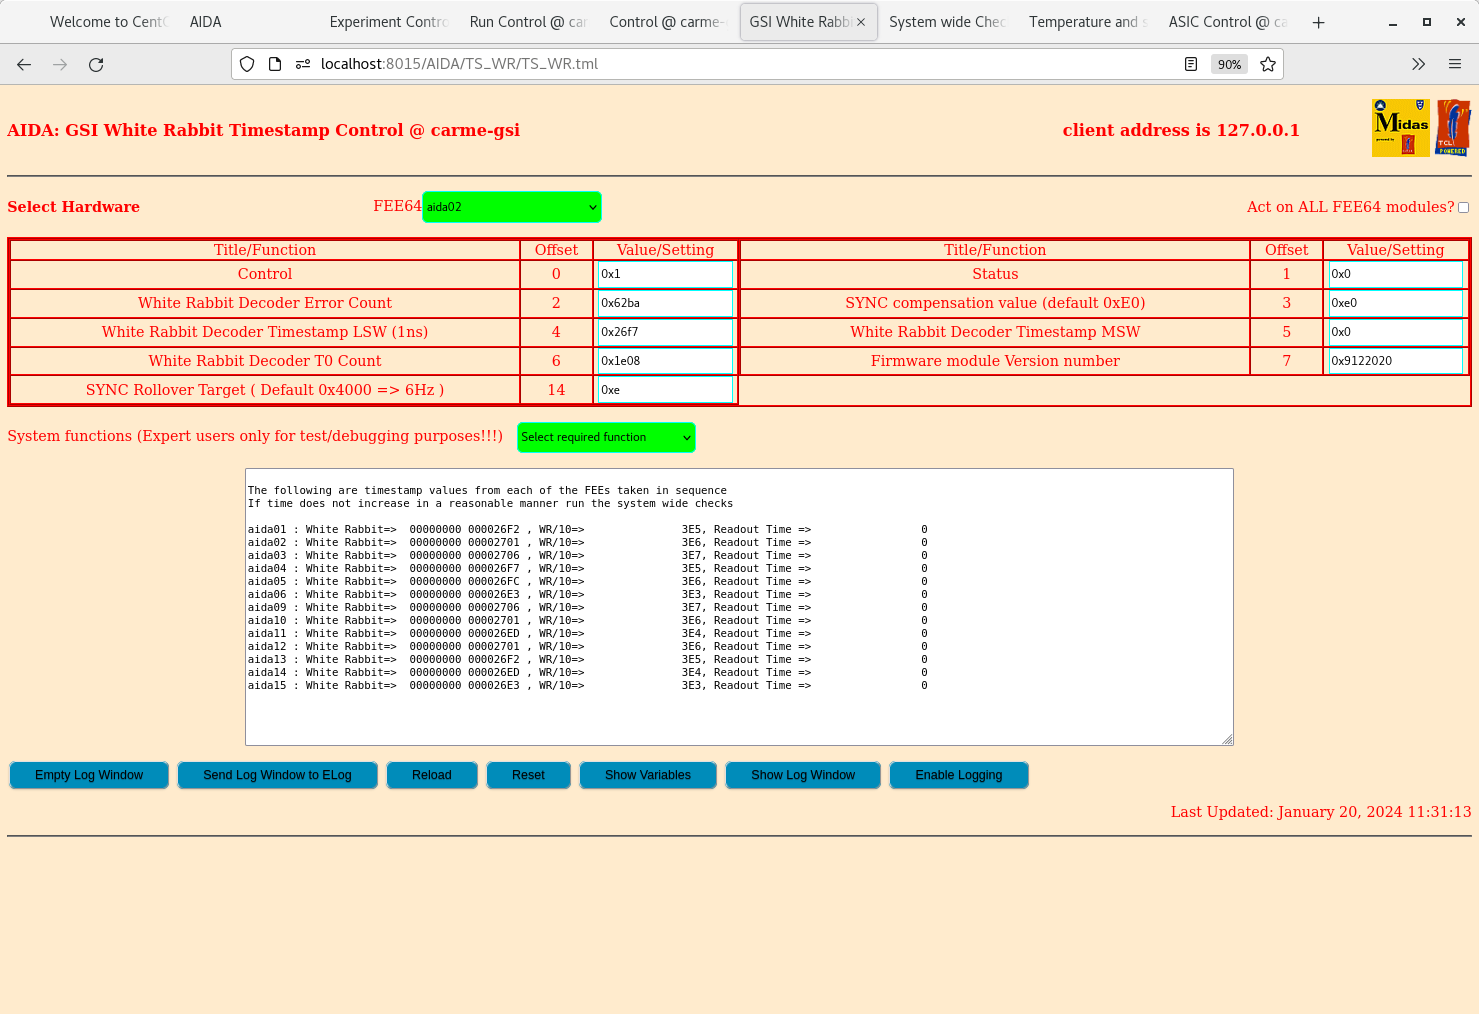Open the FEE64 aida02 hardware dropdown
The image size is (1479, 1014).
(x=512, y=207)
